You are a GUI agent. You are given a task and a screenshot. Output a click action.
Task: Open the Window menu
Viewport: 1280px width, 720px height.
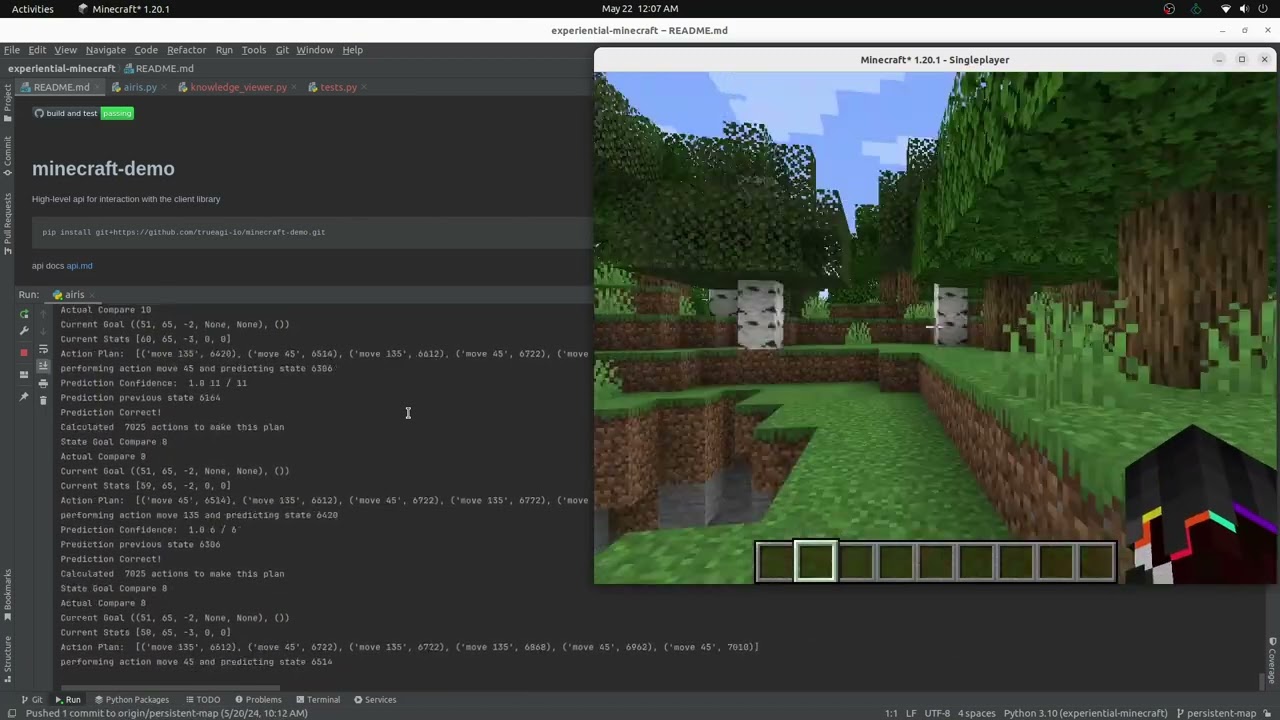[x=314, y=50]
